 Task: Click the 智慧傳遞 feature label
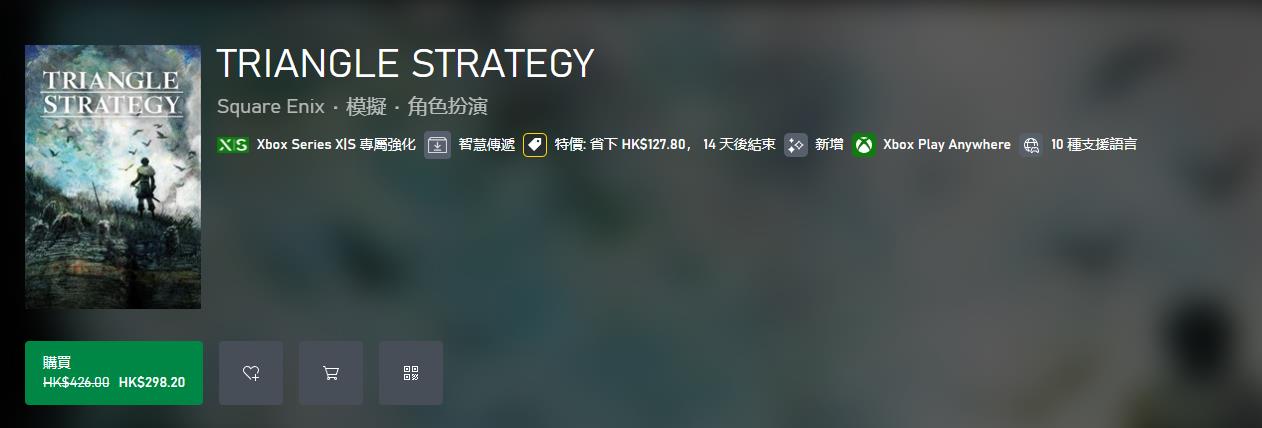pyautogui.click(x=487, y=145)
